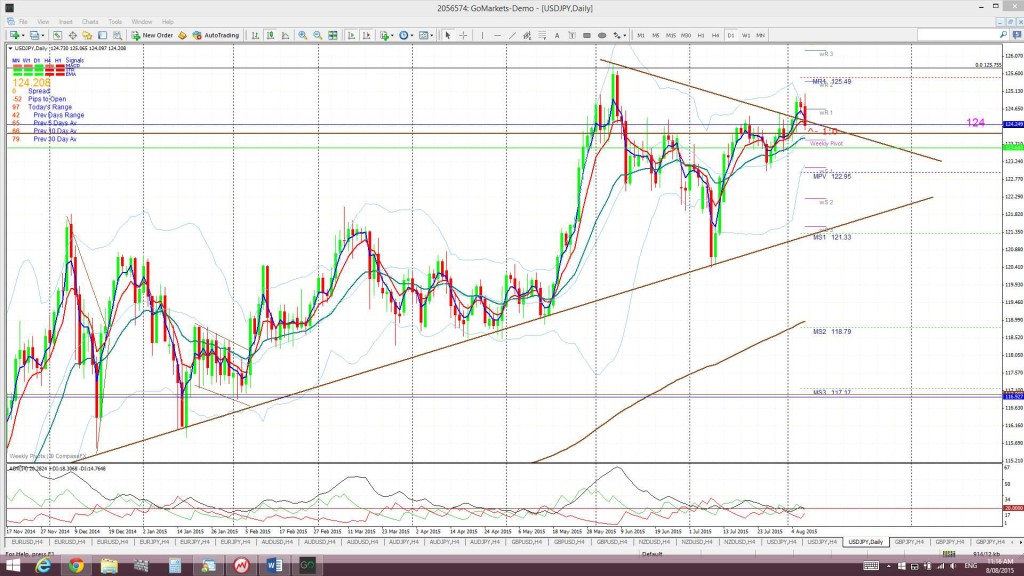1024x576 pixels.
Task: Open the Indicators list icon
Action: tap(385, 35)
